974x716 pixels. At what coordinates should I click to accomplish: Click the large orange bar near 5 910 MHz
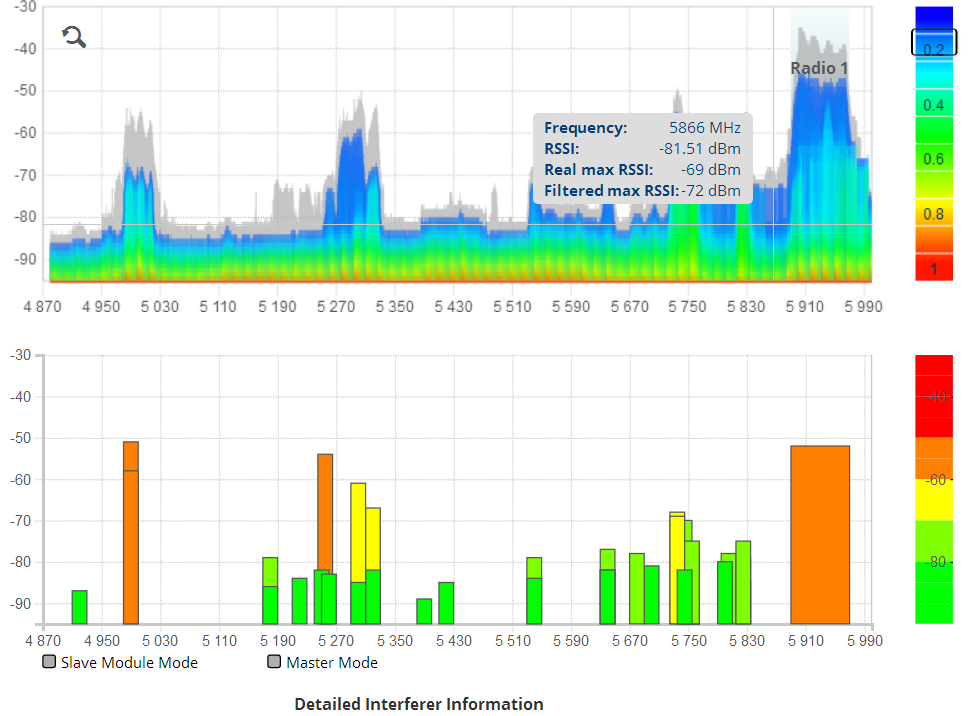820,535
